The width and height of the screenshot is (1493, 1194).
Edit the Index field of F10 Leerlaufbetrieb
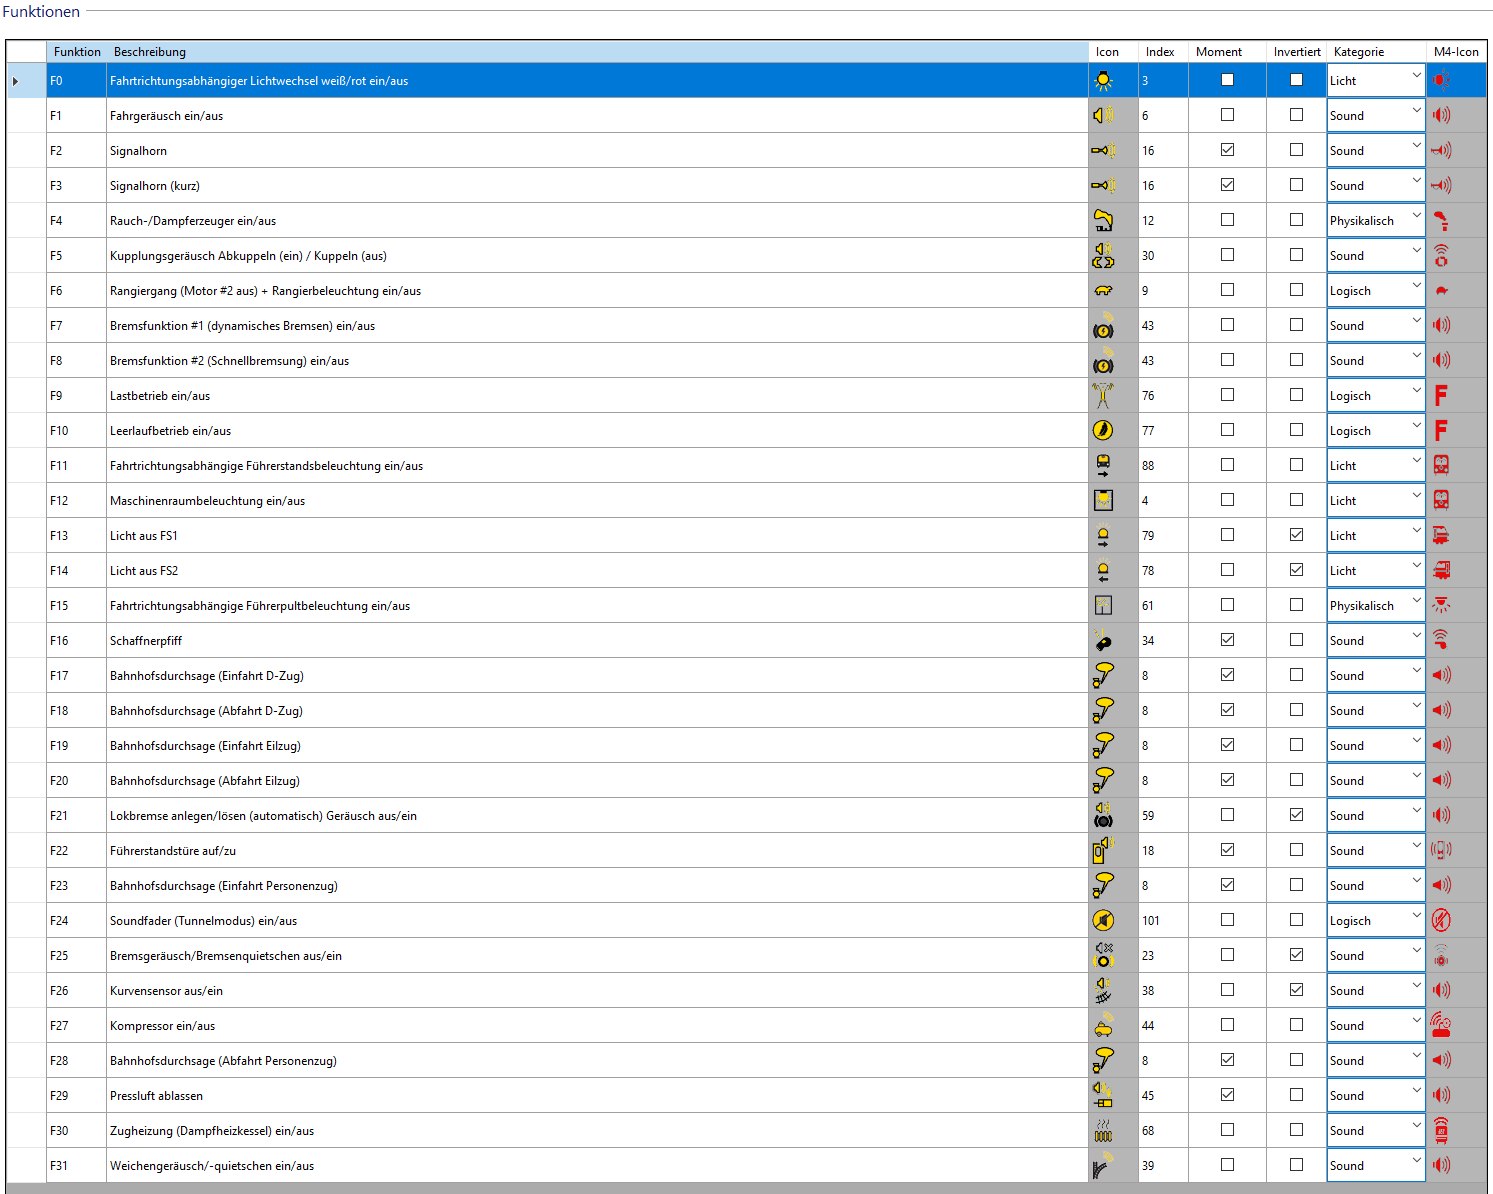point(1162,431)
